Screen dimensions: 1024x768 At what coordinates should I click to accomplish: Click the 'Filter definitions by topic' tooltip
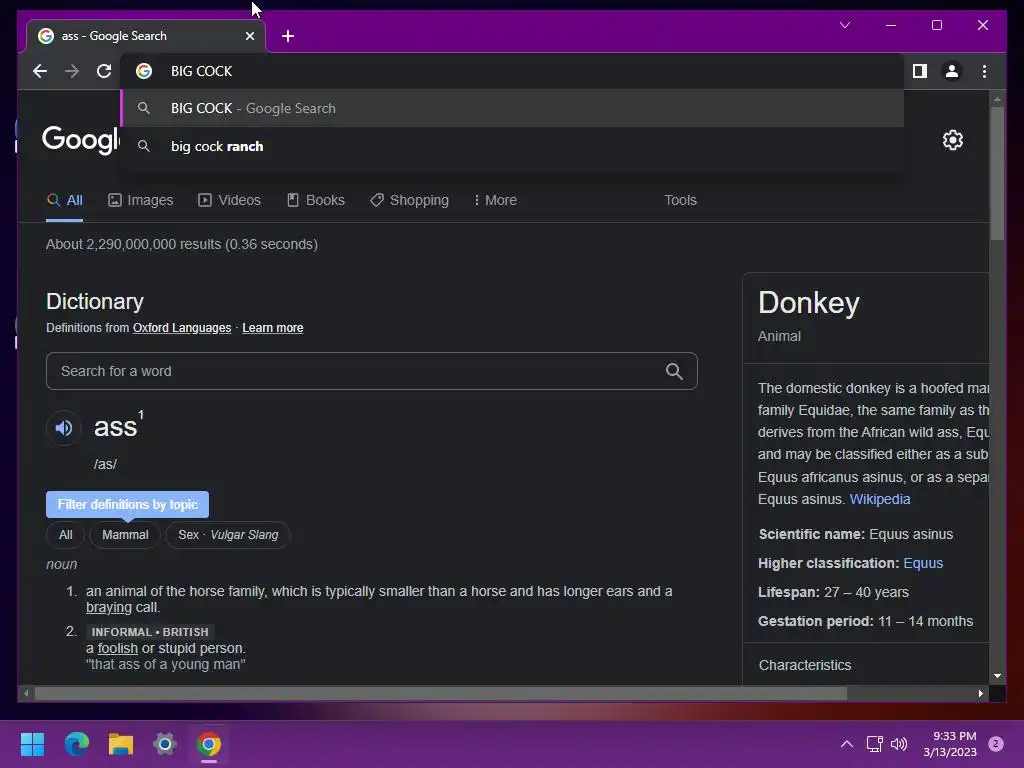pos(127,504)
